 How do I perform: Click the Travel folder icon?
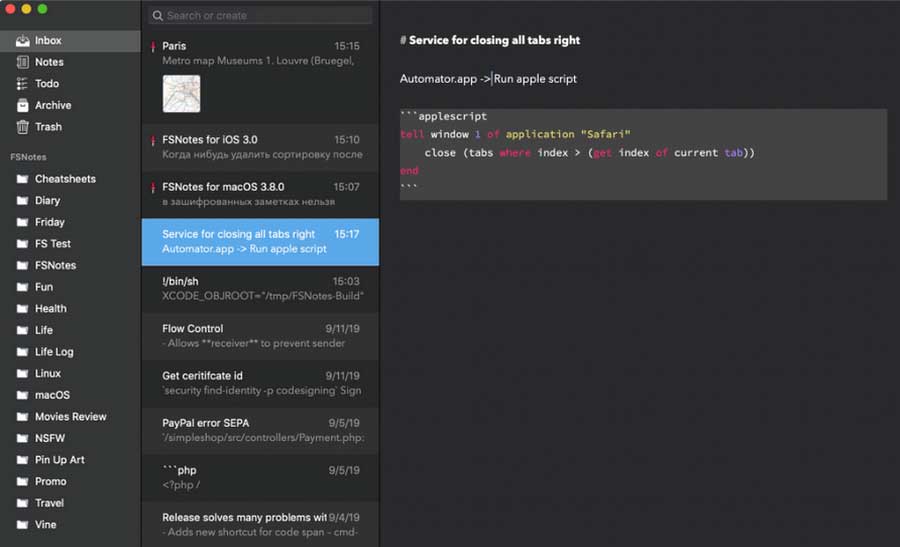22,503
